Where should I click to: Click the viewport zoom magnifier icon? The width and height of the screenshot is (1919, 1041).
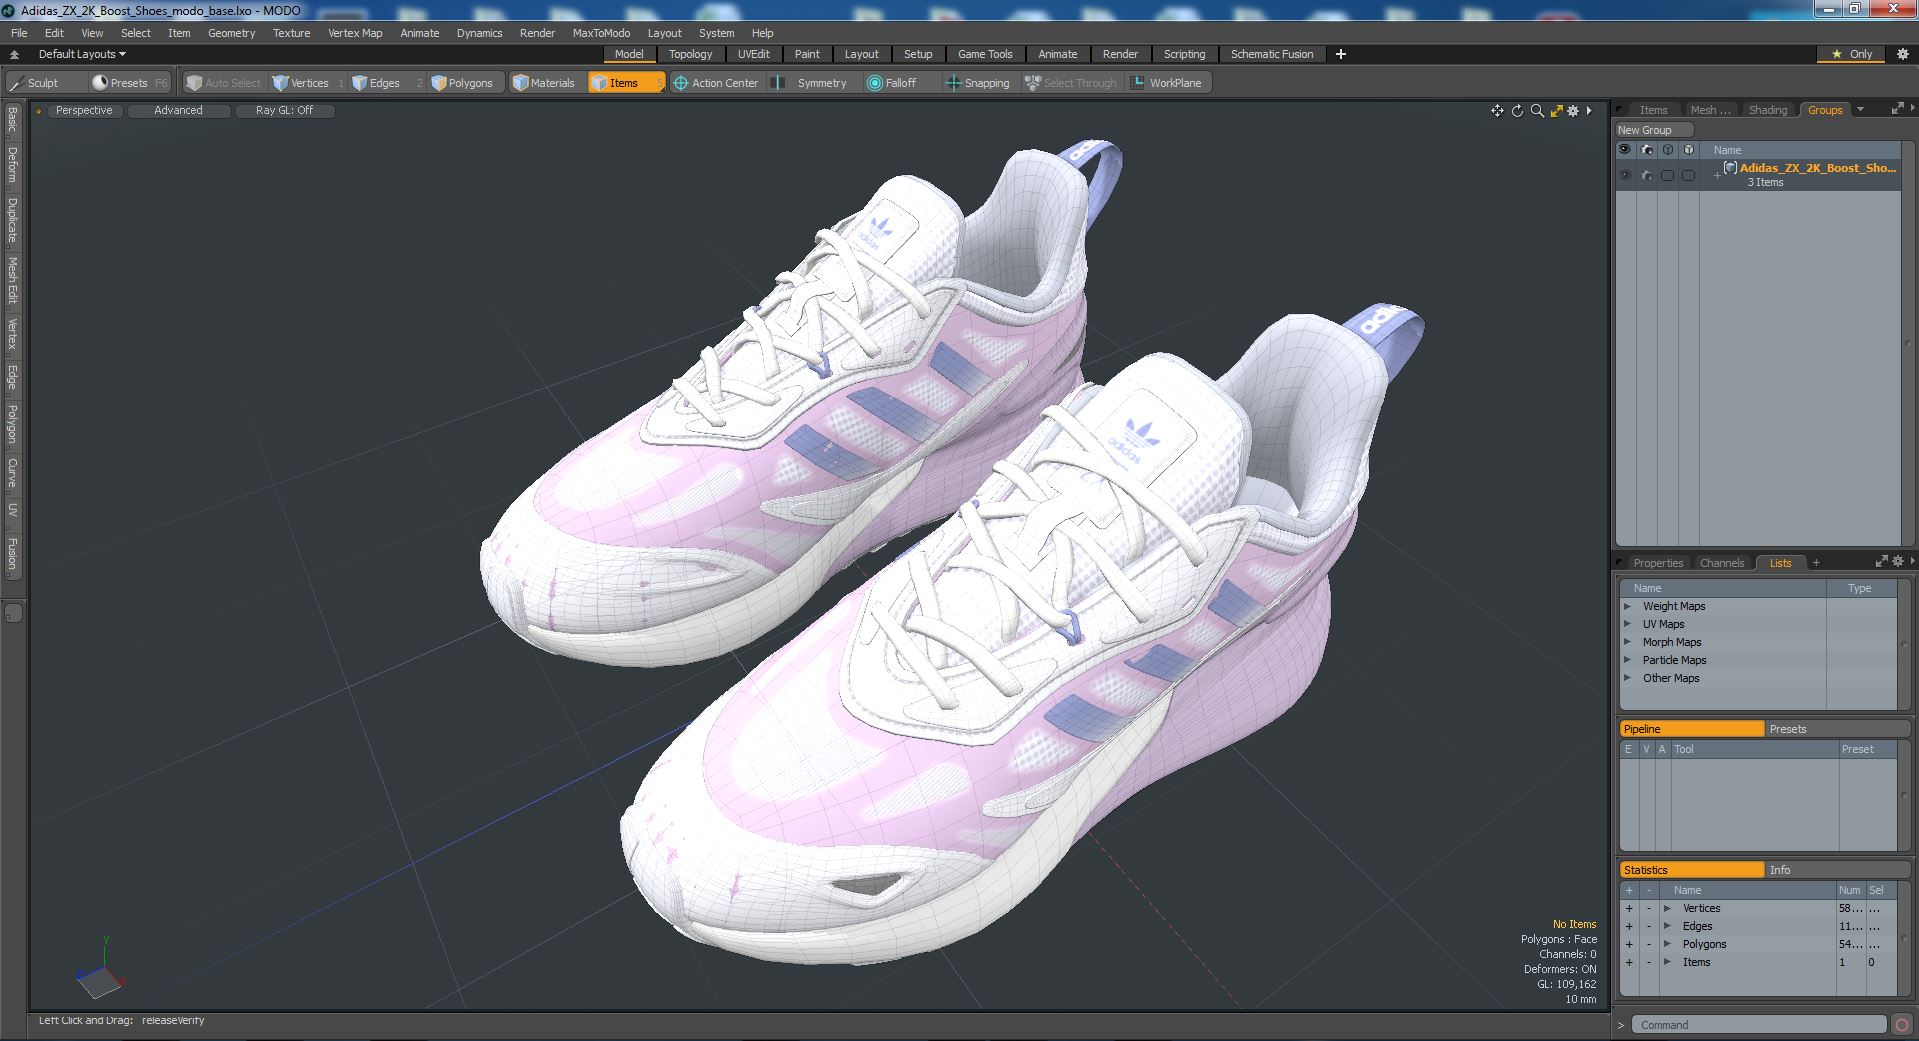[1537, 111]
